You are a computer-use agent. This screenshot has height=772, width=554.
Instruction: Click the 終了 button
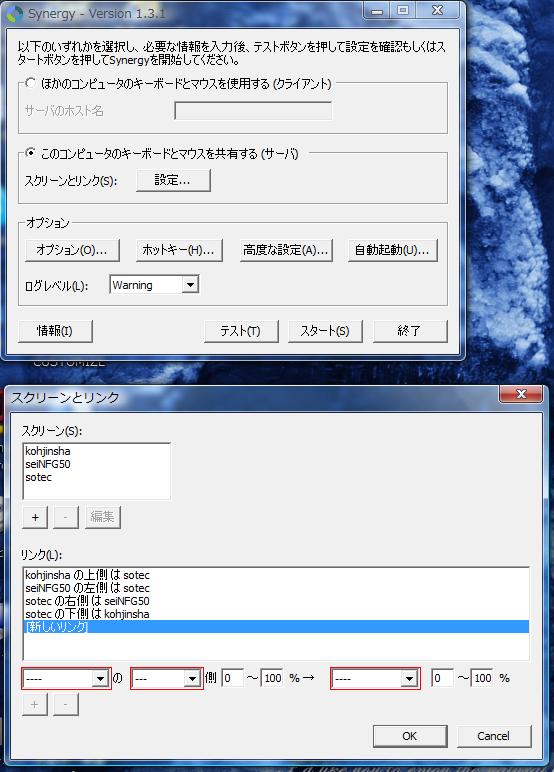(x=410, y=331)
